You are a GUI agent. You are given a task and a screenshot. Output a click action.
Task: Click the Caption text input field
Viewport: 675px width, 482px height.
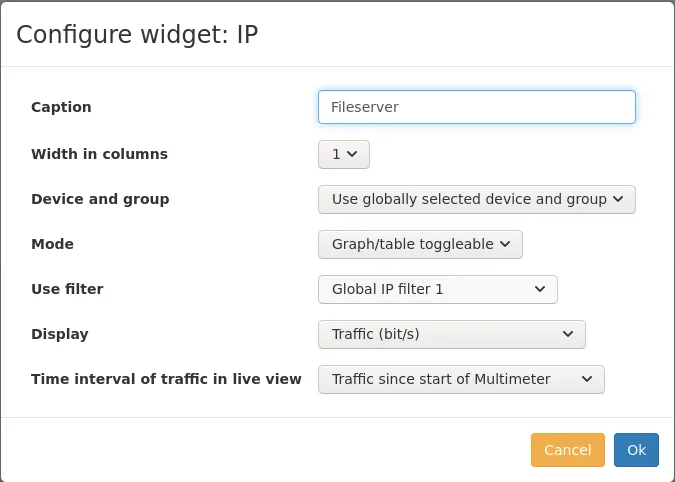pos(476,107)
